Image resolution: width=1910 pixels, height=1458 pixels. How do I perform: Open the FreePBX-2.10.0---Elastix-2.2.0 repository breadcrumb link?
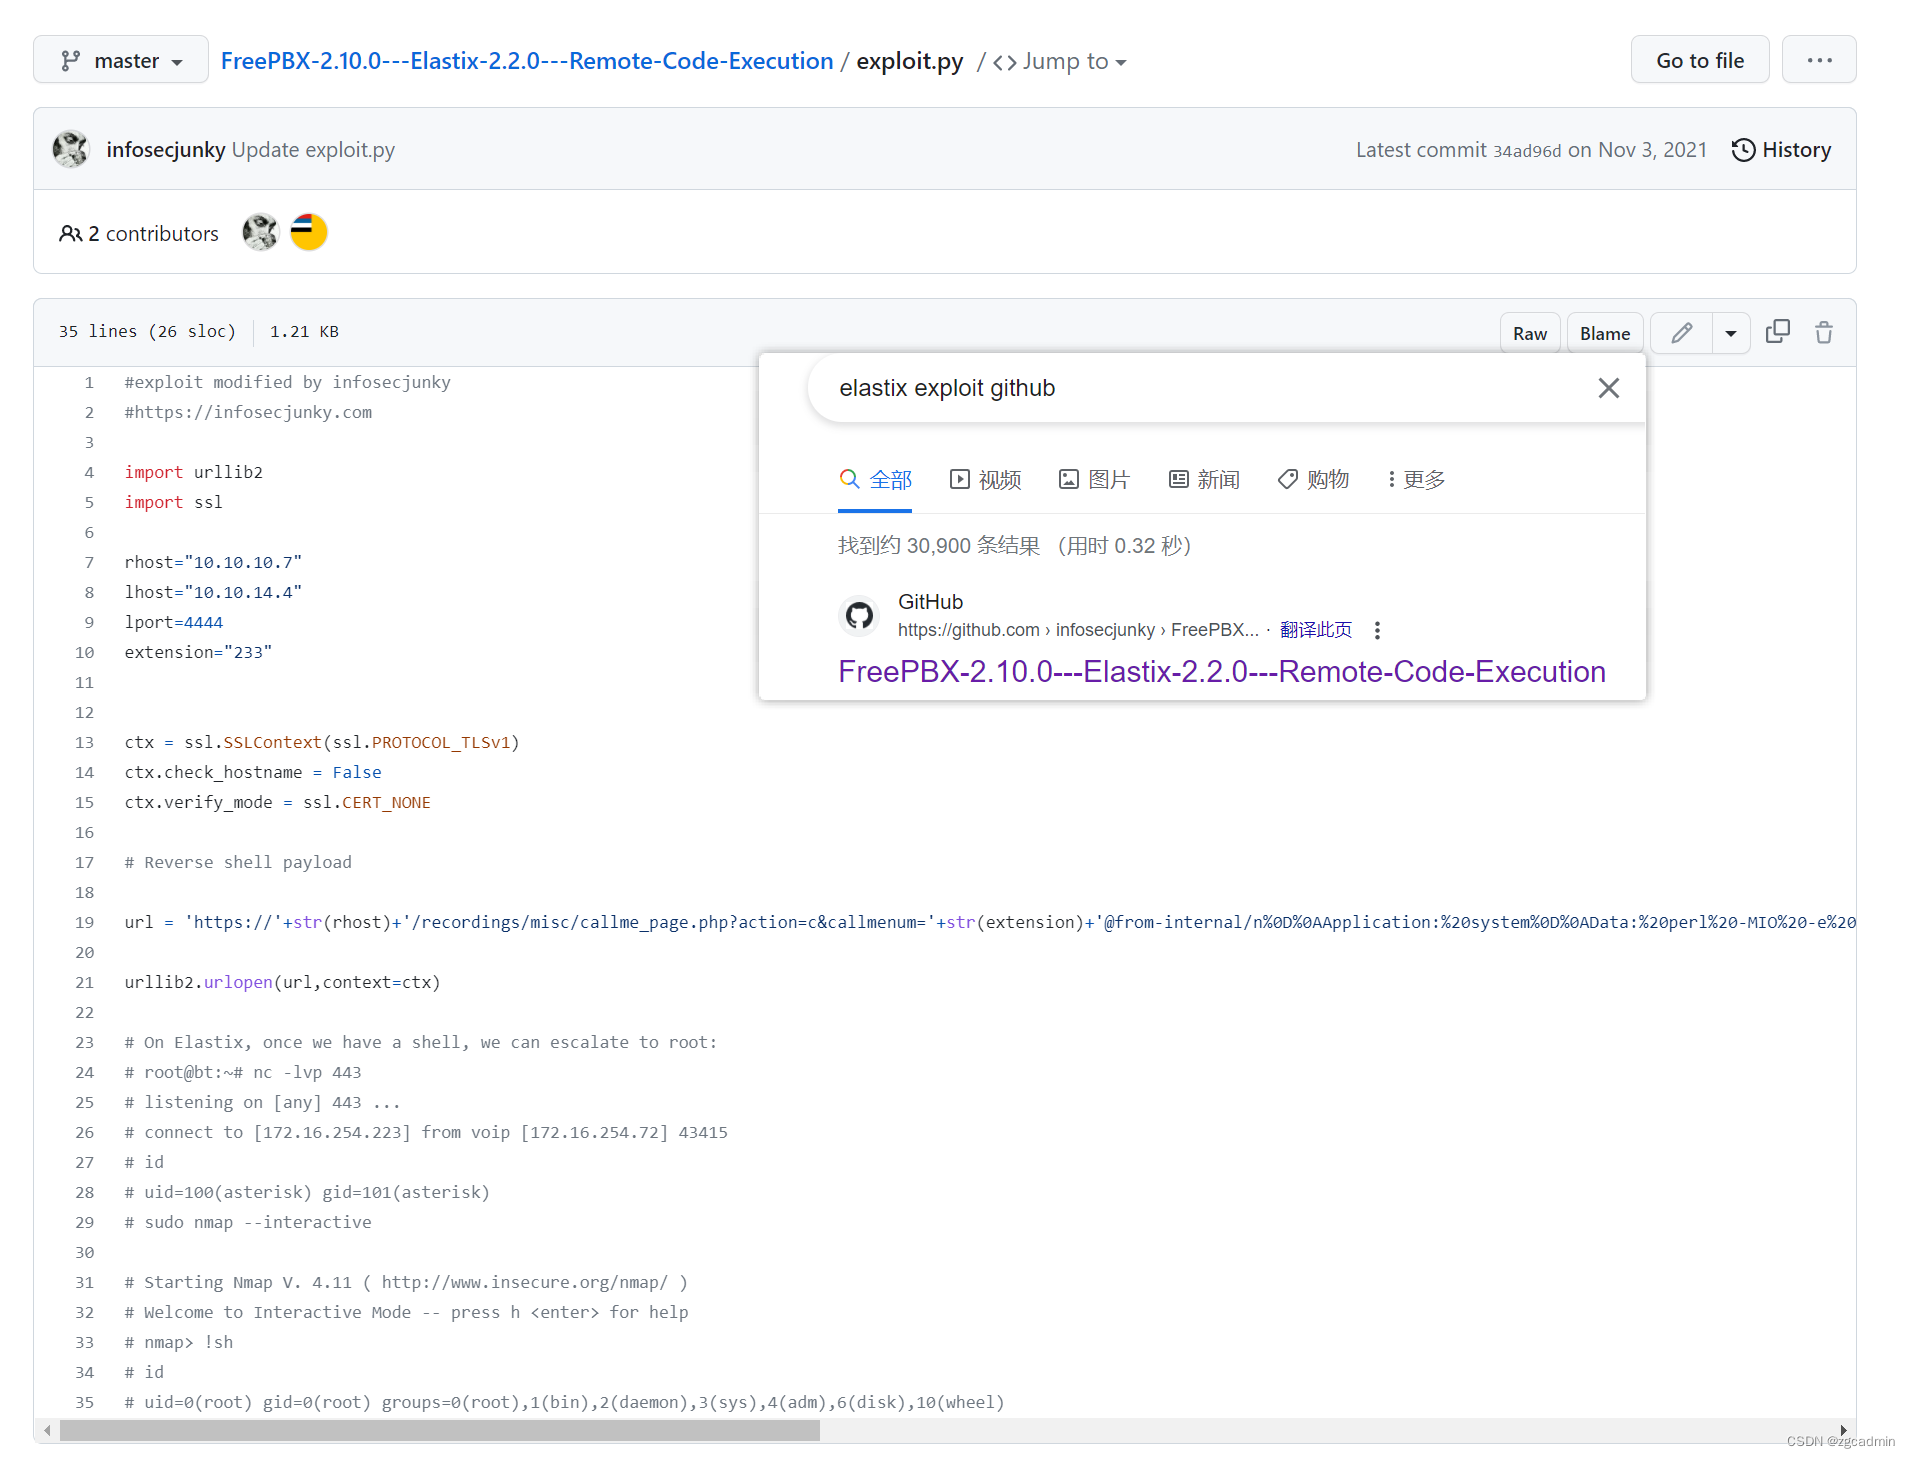point(527,61)
